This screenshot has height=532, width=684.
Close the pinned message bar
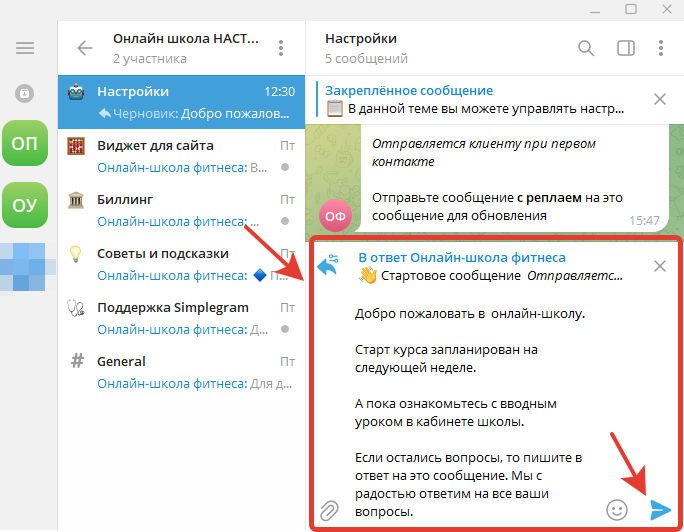660,98
